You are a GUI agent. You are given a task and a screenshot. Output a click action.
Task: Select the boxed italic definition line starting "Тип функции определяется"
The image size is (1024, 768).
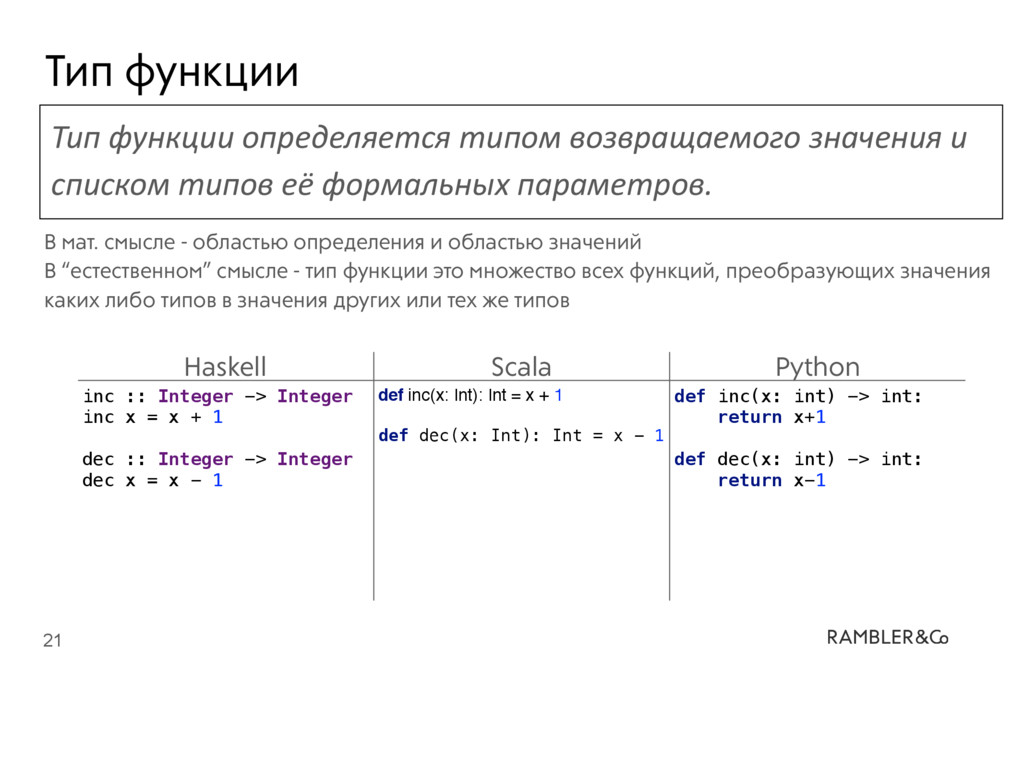tap(509, 138)
